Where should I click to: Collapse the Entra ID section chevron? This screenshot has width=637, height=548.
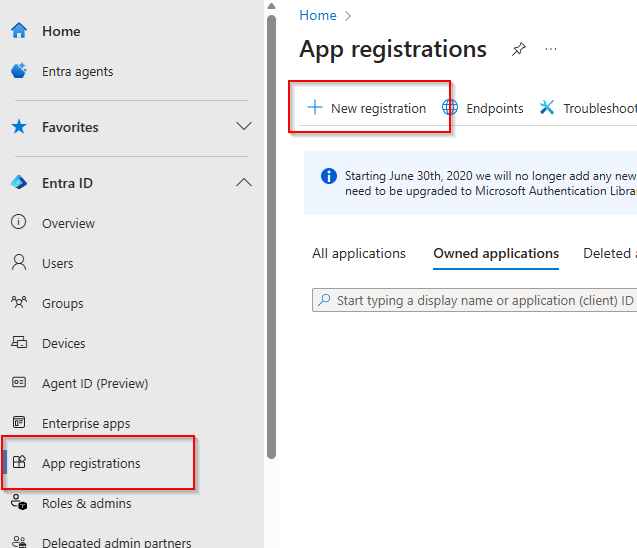tap(243, 183)
